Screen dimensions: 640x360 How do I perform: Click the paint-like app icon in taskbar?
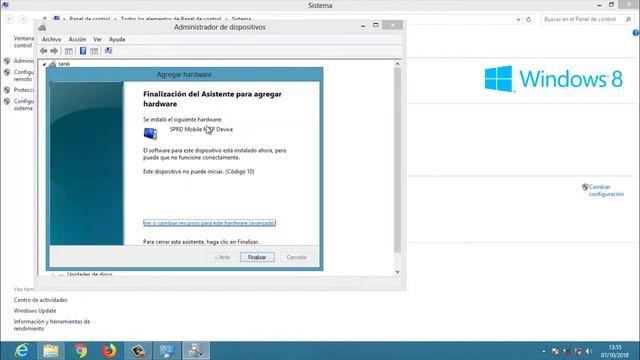[x=138, y=351]
